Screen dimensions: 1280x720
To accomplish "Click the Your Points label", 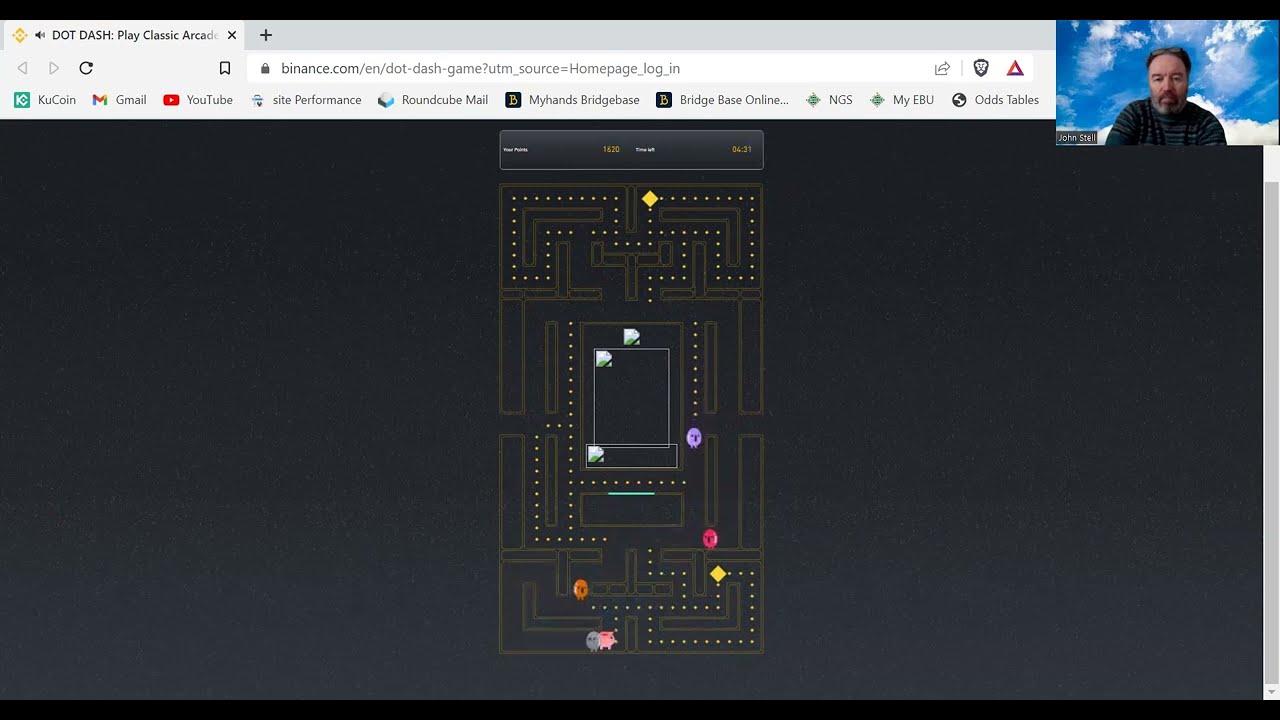I will click(515, 150).
